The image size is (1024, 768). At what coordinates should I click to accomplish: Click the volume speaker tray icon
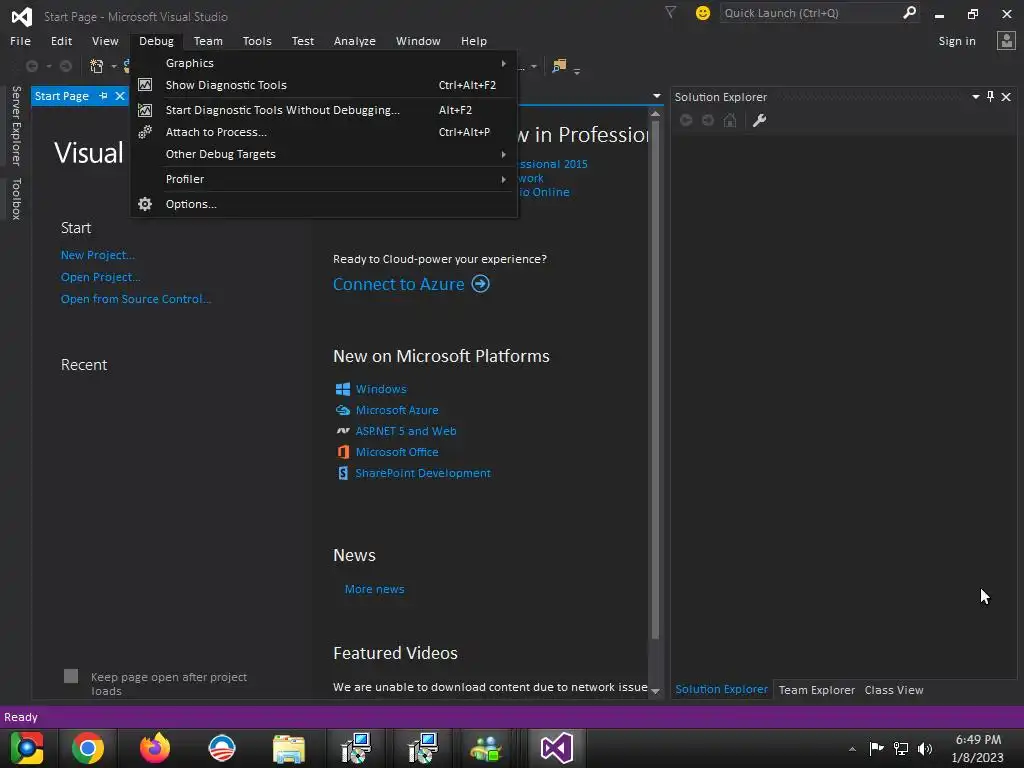coord(925,748)
